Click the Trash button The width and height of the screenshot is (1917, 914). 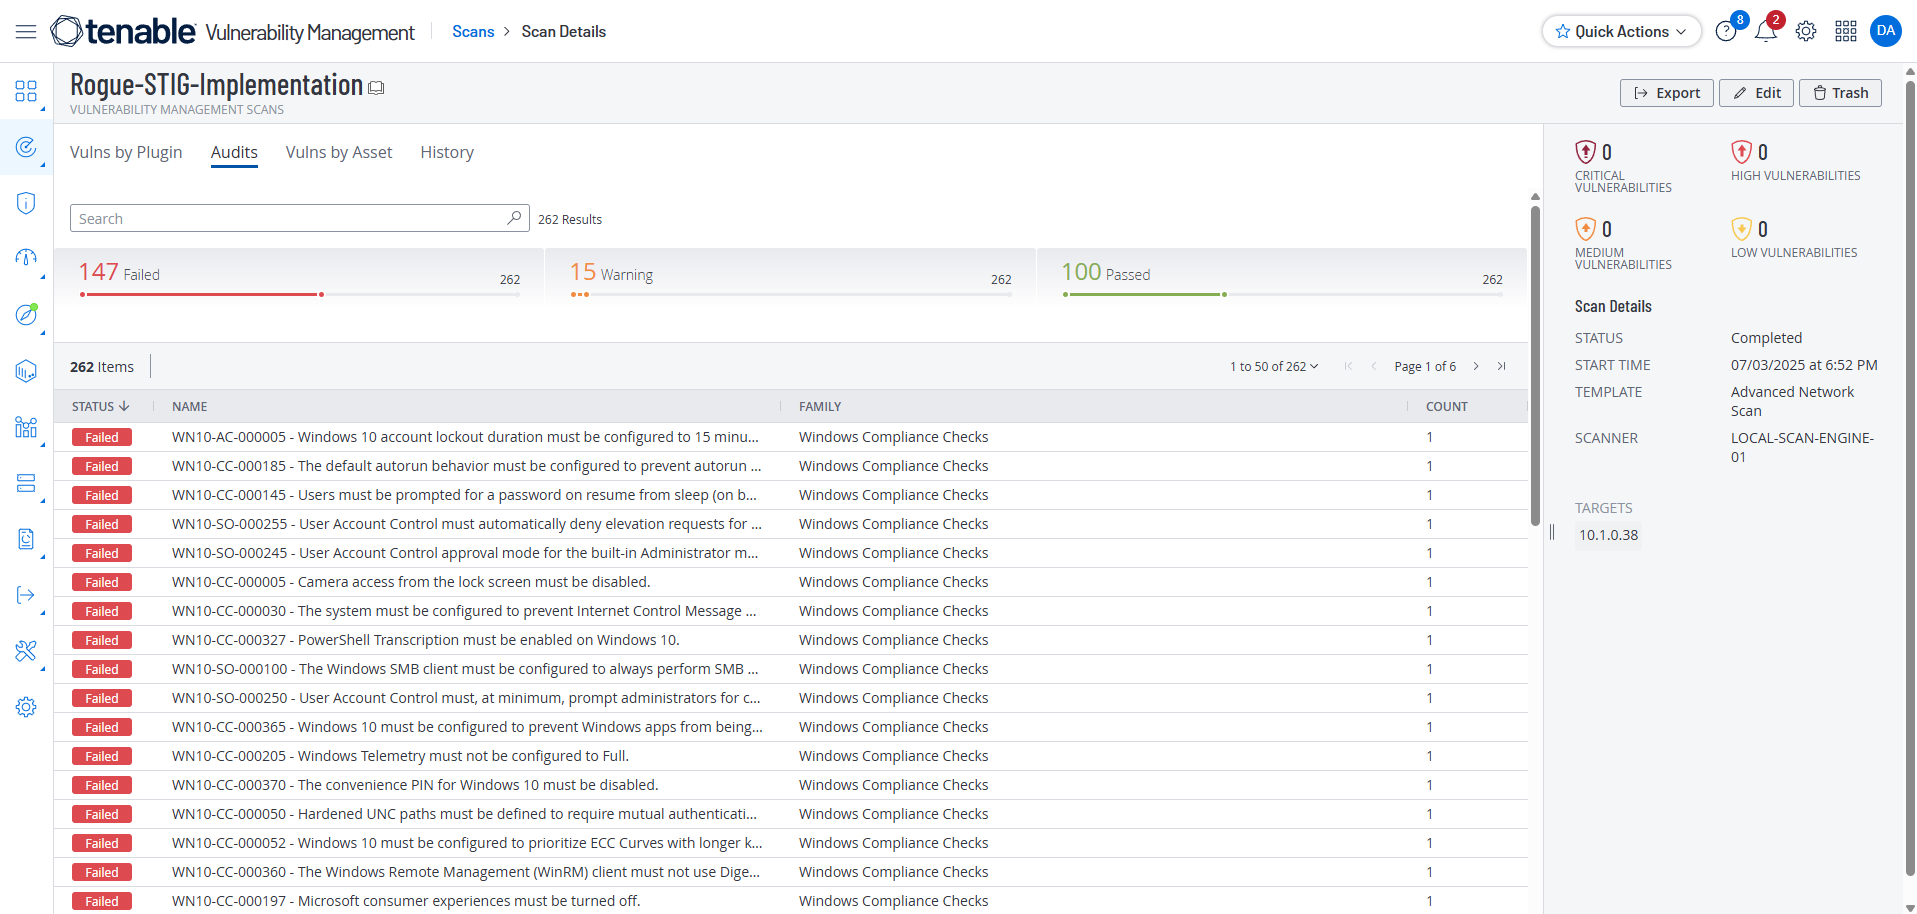point(1840,93)
